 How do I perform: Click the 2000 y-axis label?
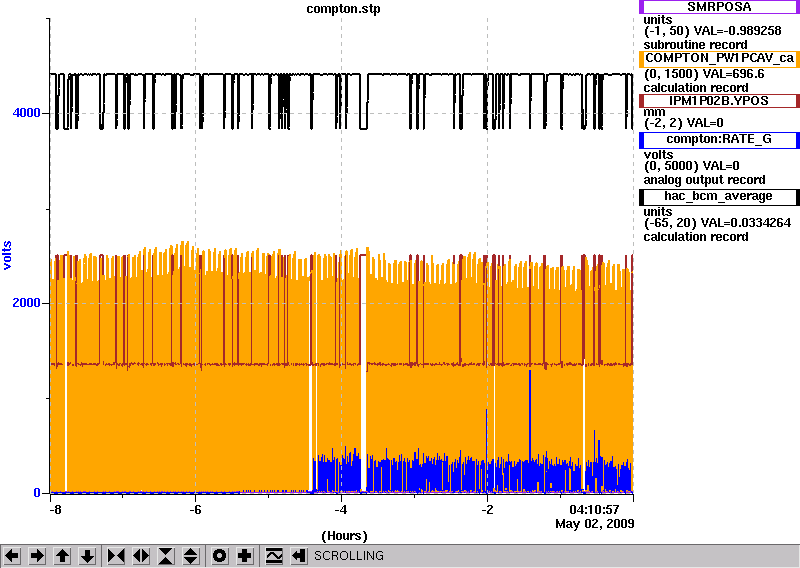click(x=27, y=303)
